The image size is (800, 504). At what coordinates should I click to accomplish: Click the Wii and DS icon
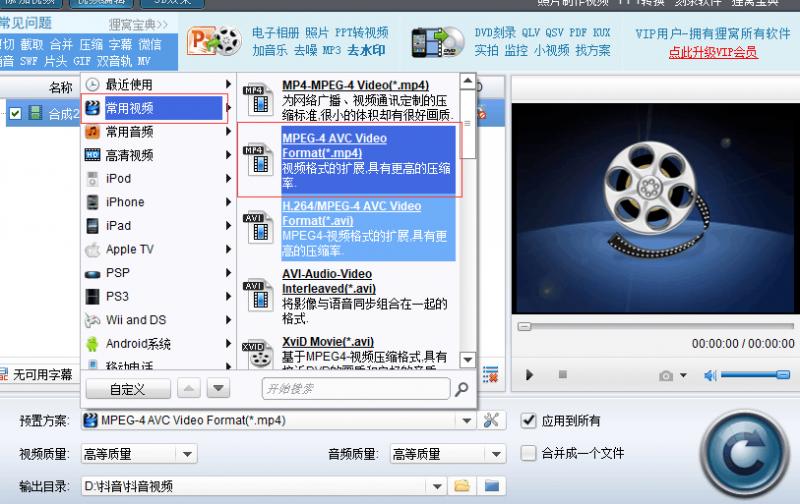92,320
